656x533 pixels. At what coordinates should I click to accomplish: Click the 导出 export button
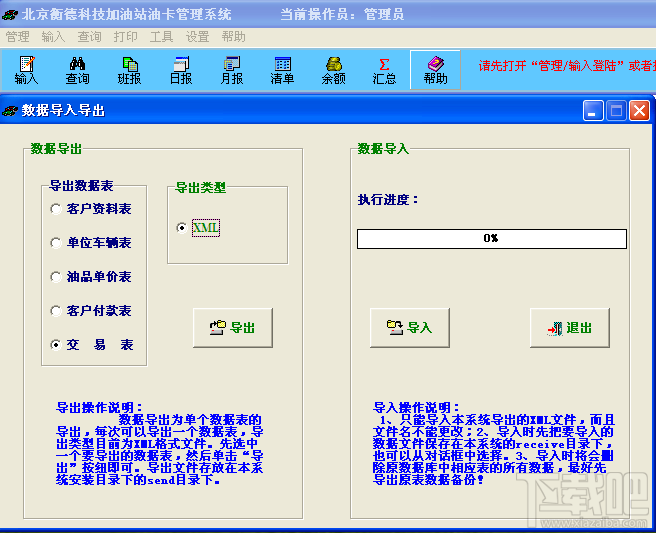pos(233,328)
